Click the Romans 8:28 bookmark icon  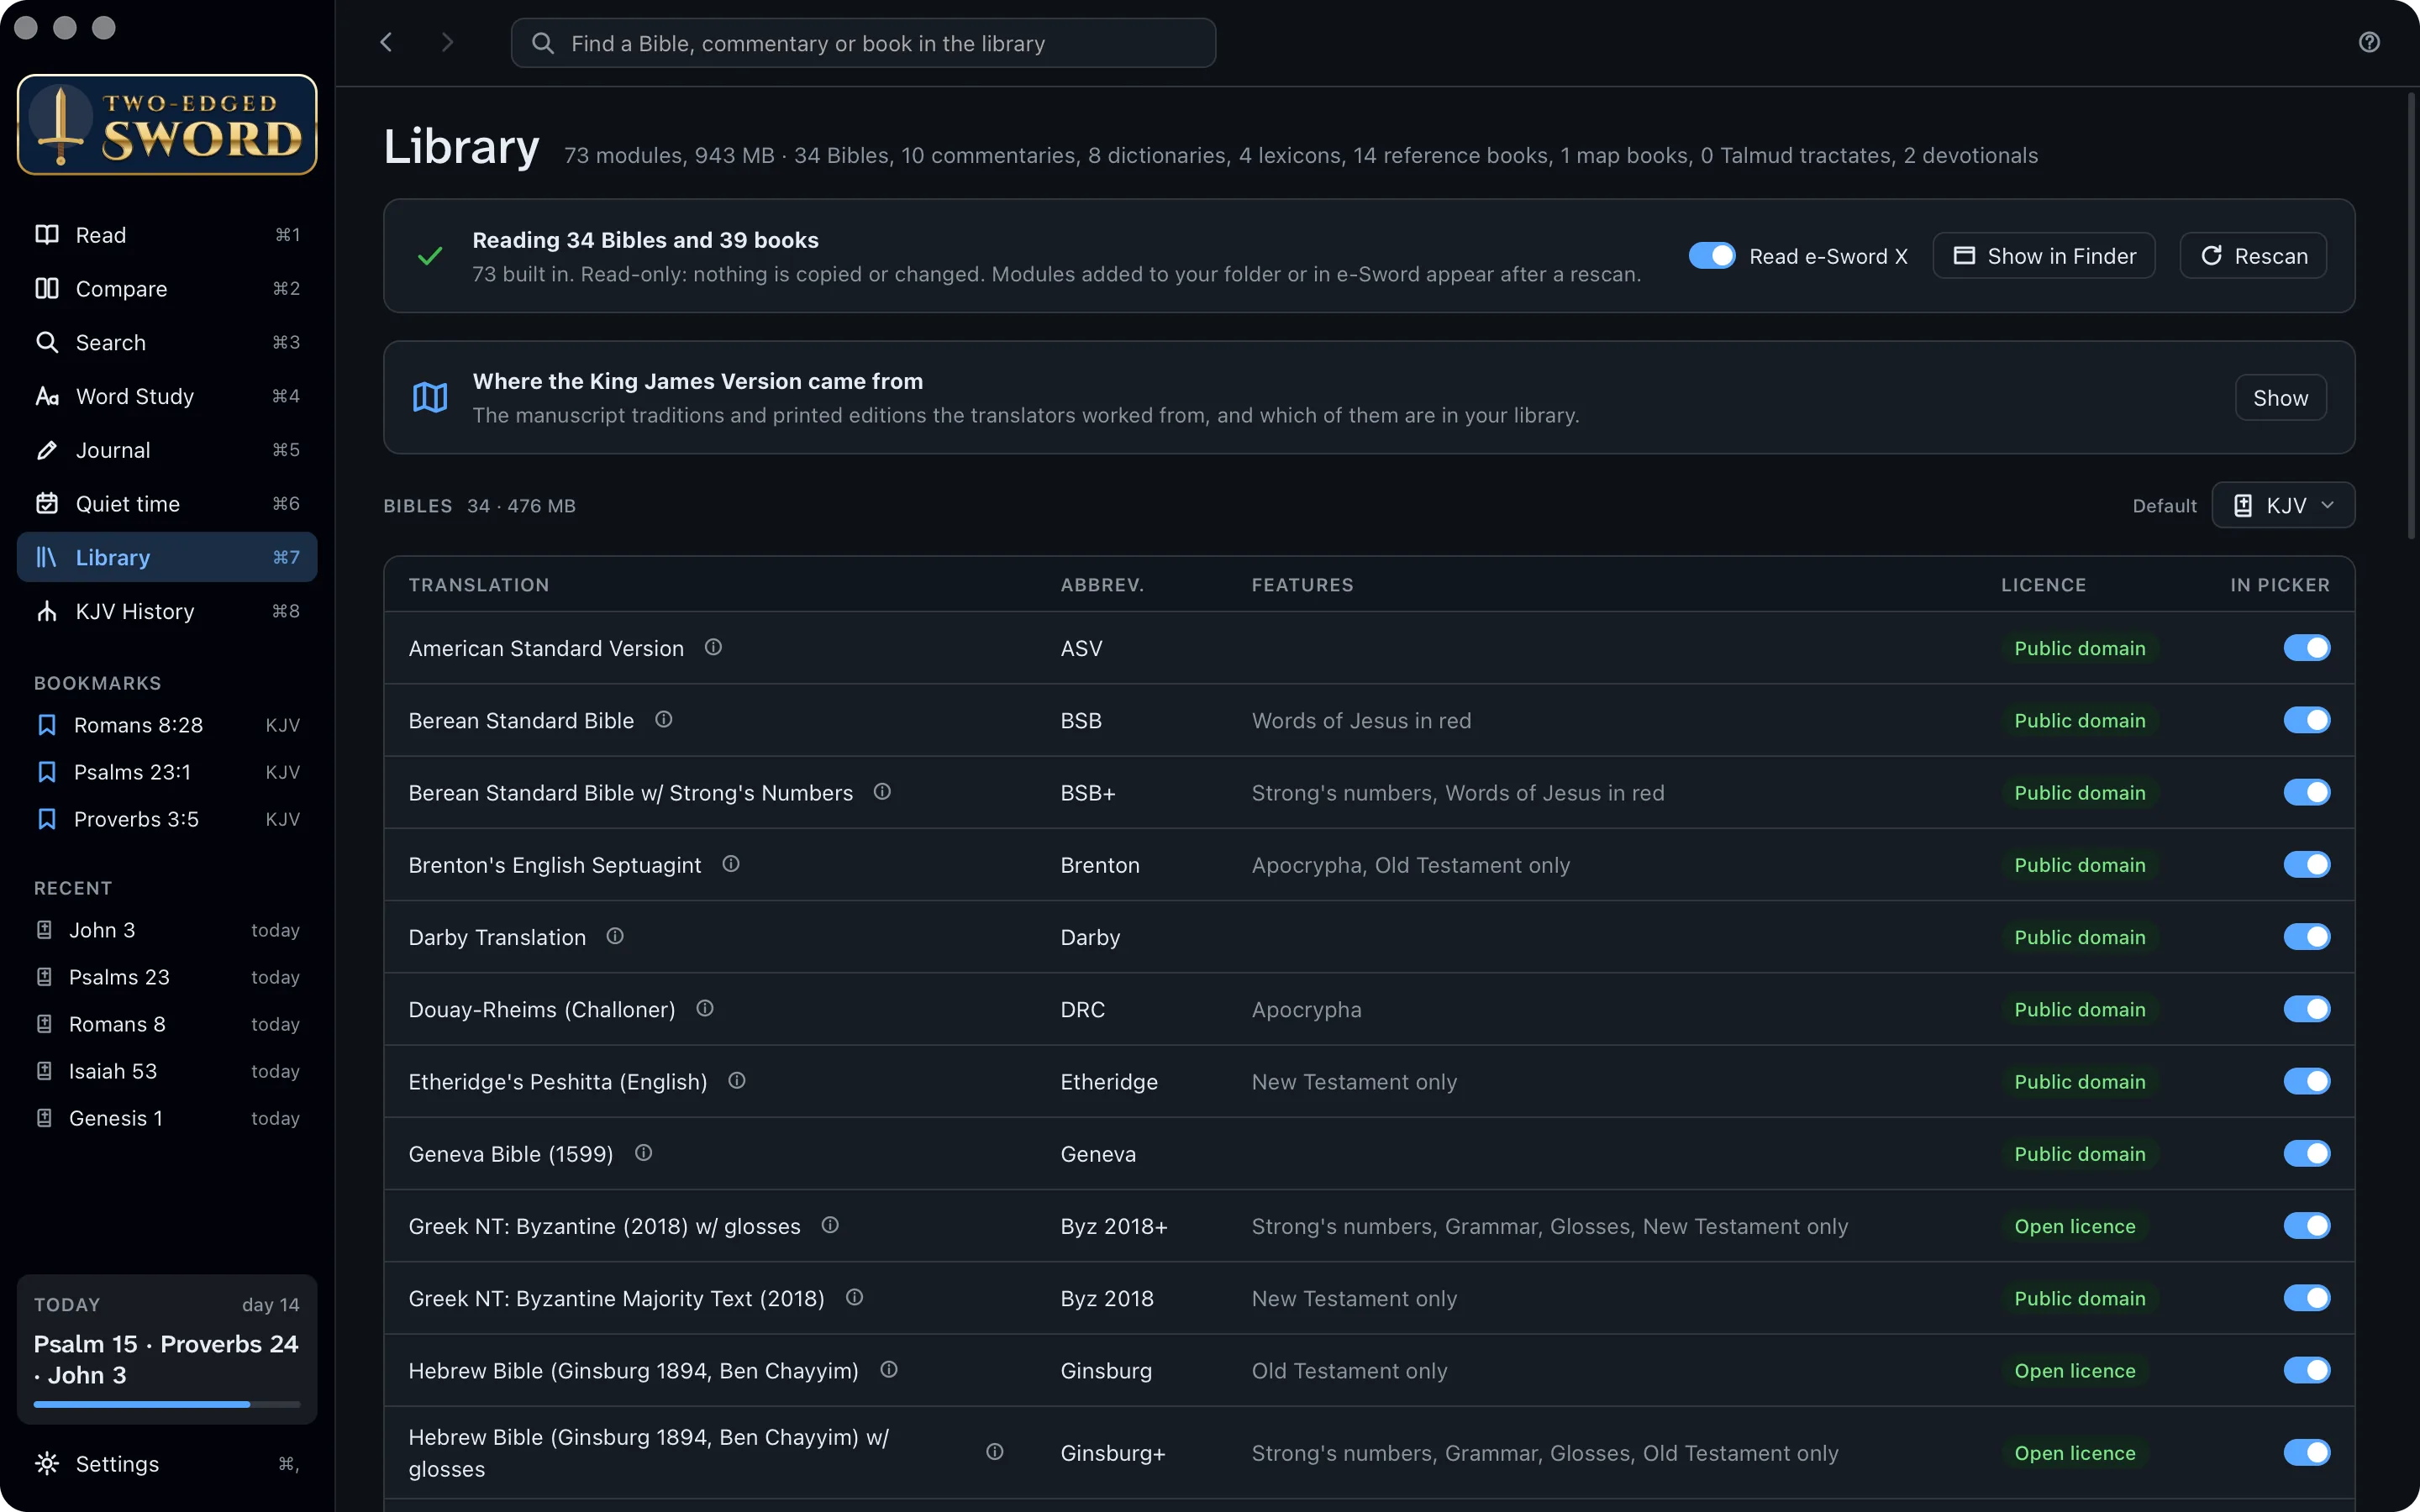(46, 724)
